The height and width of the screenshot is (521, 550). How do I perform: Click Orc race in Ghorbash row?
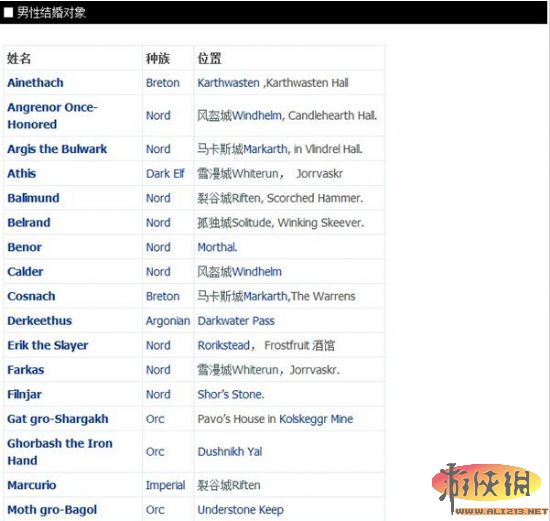[155, 452]
